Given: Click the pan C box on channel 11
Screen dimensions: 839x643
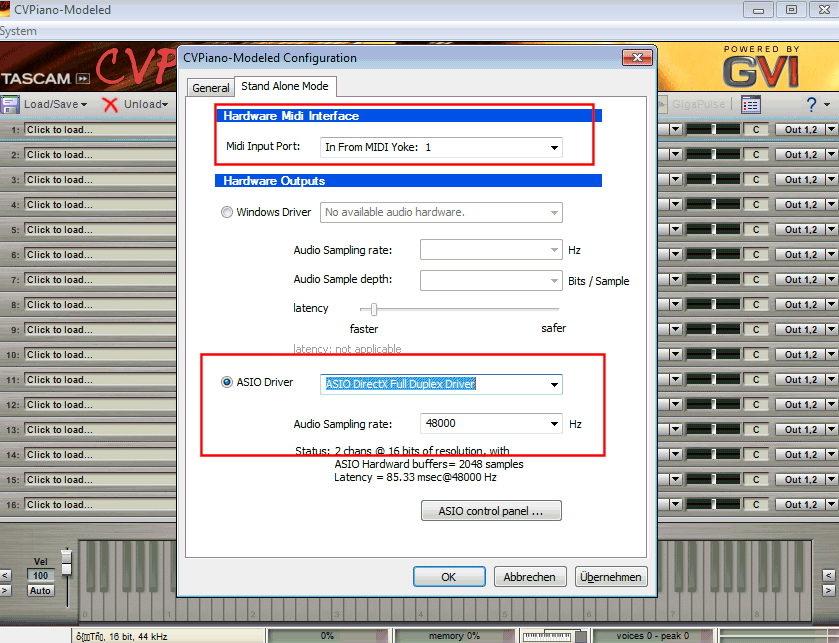Looking at the screenshot, I should [756, 379].
